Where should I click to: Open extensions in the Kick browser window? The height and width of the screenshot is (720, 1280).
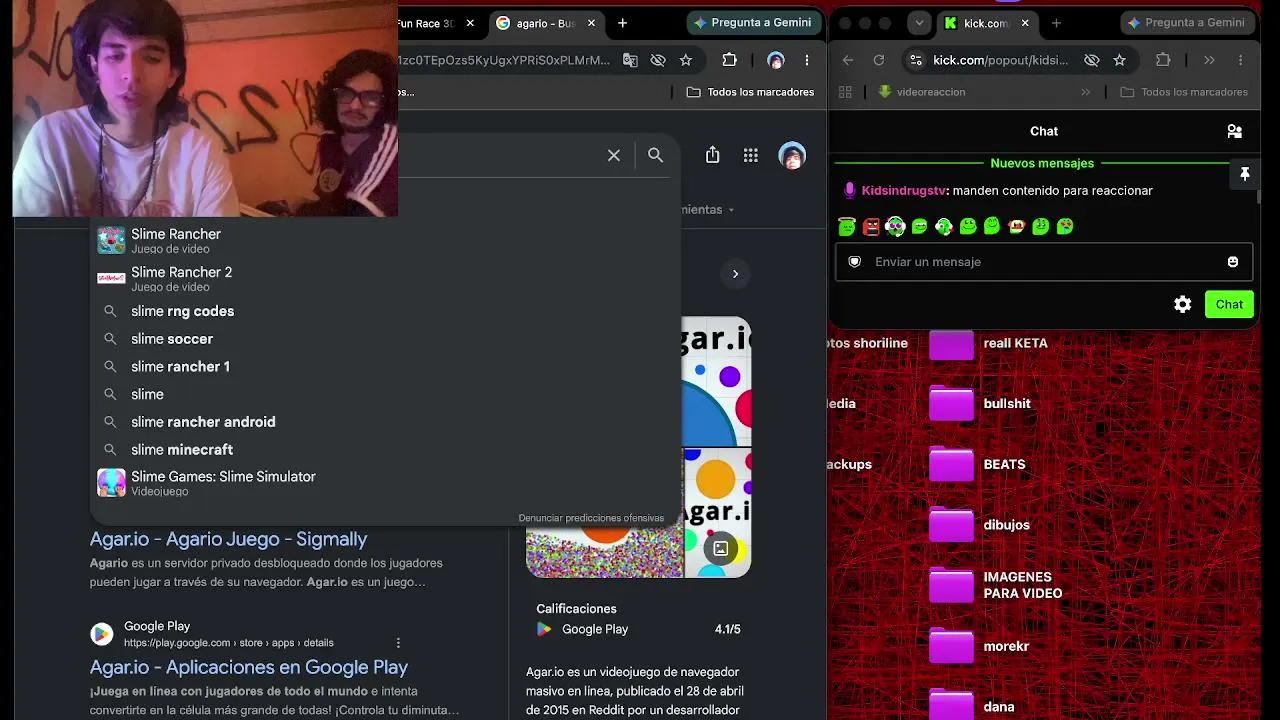pos(1163,60)
